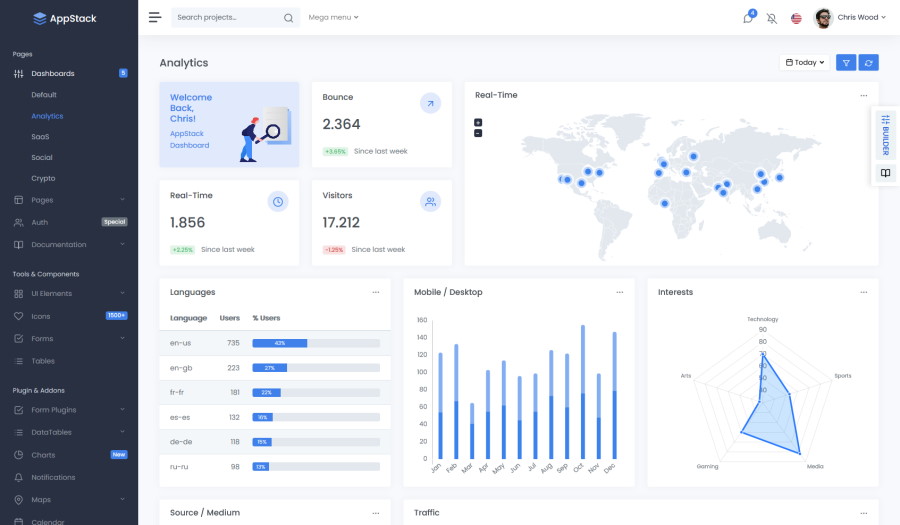Click the muted notifications bell icon

771,18
